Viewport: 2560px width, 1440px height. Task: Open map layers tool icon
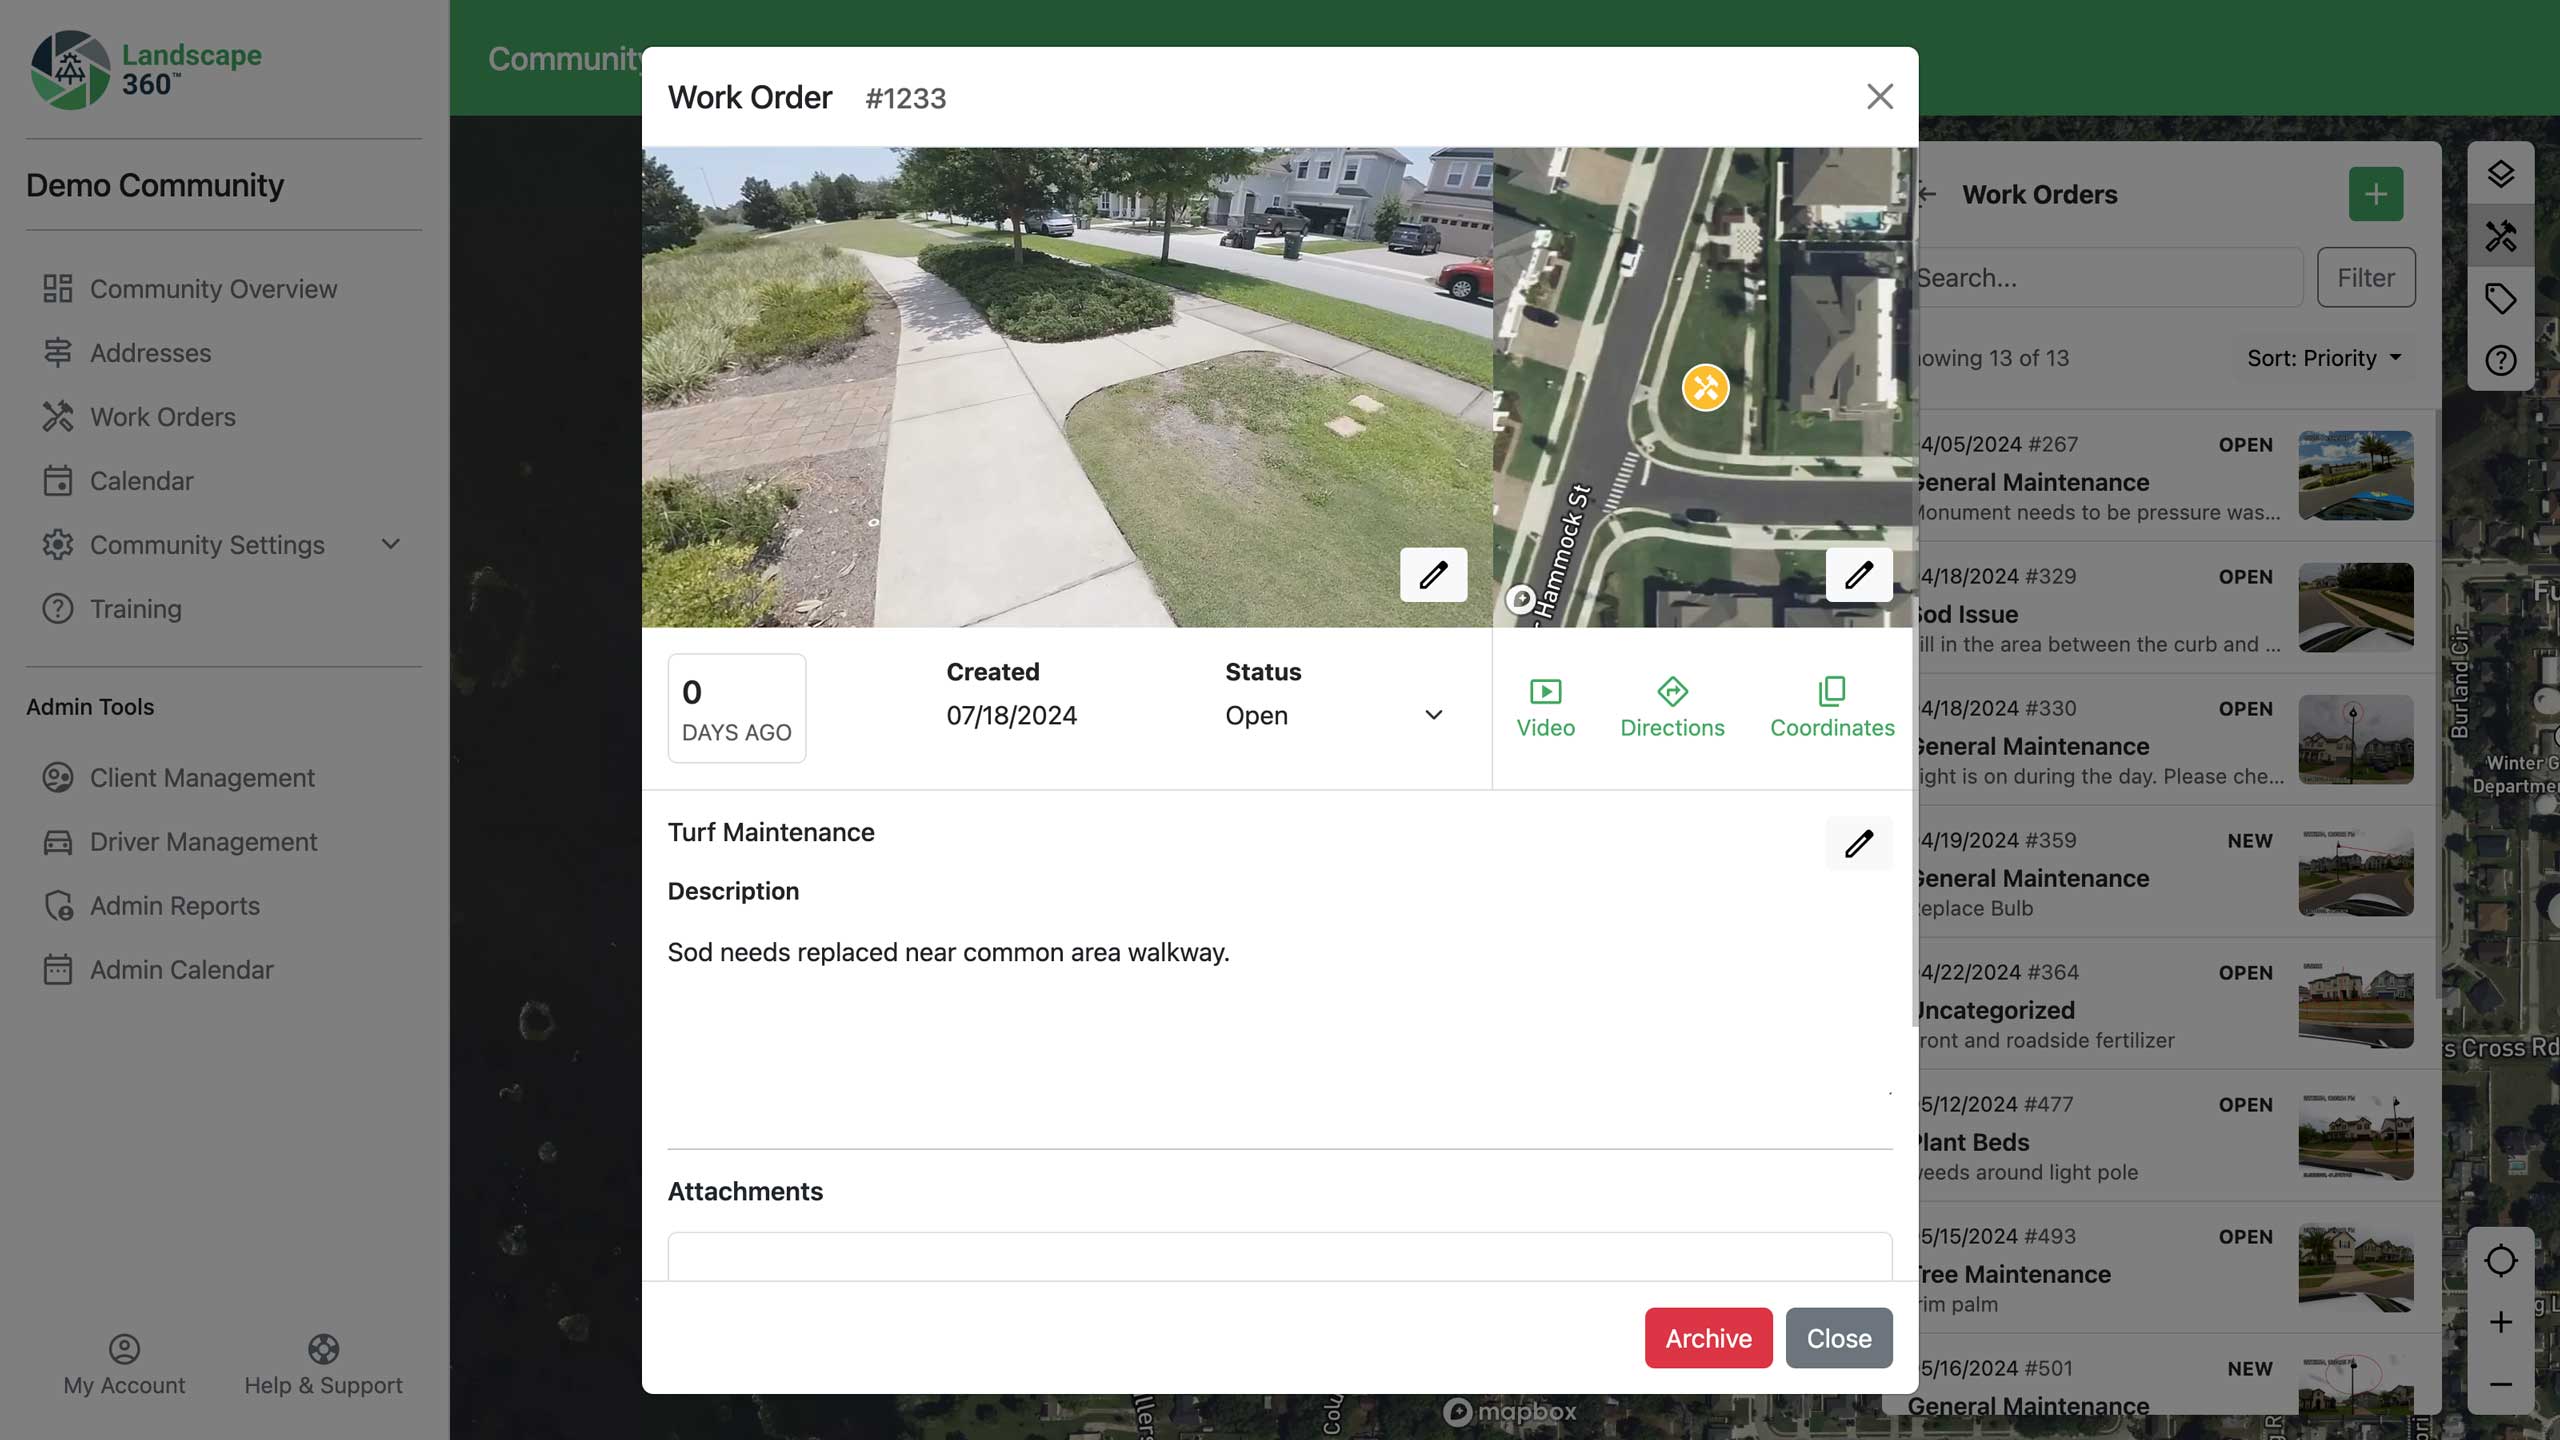2500,174
